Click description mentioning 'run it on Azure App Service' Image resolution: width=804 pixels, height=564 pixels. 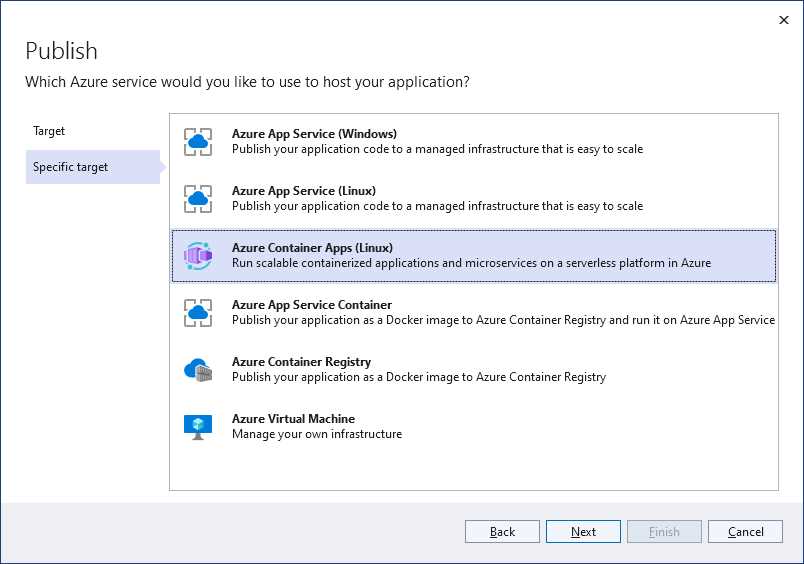point(503,320)
